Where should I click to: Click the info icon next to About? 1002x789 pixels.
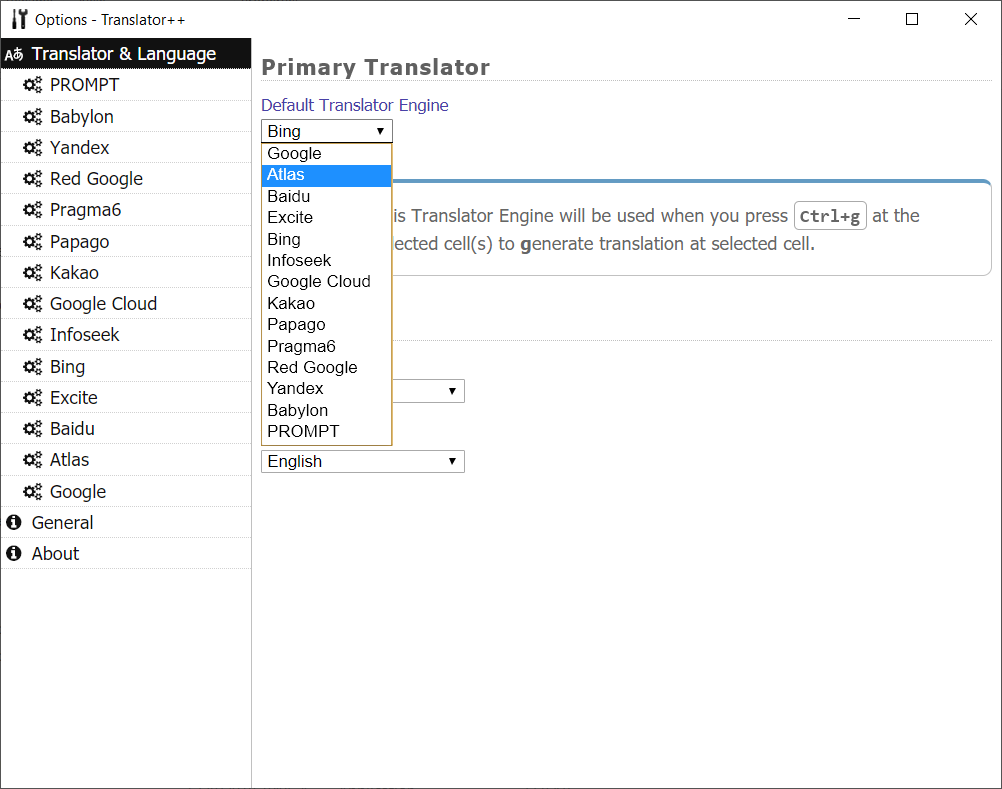point(13,553)
